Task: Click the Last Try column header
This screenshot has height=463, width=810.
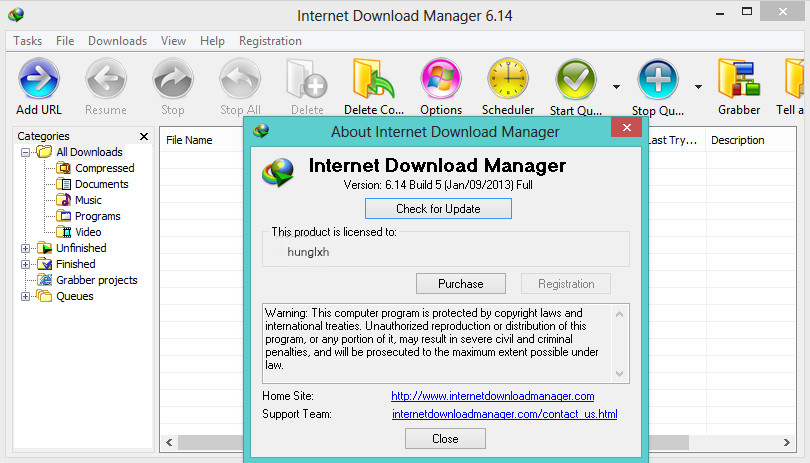Action: (674, 140)
